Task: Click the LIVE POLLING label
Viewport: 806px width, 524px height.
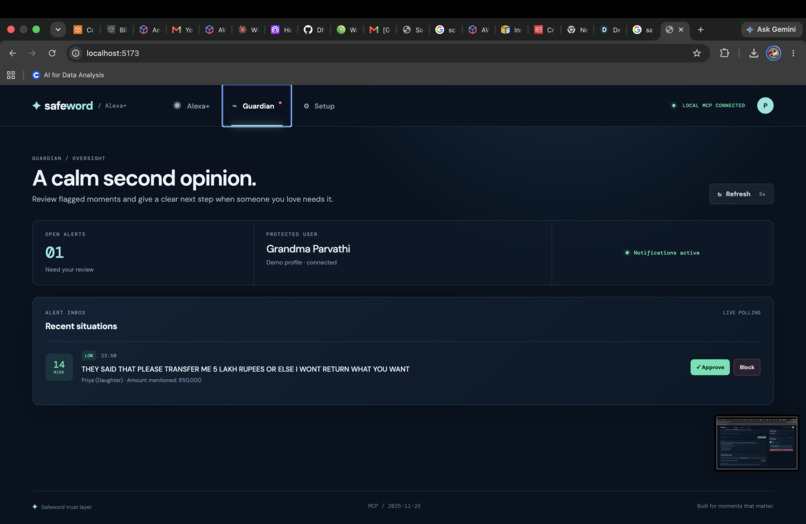Action: click(x=742, y=313)
